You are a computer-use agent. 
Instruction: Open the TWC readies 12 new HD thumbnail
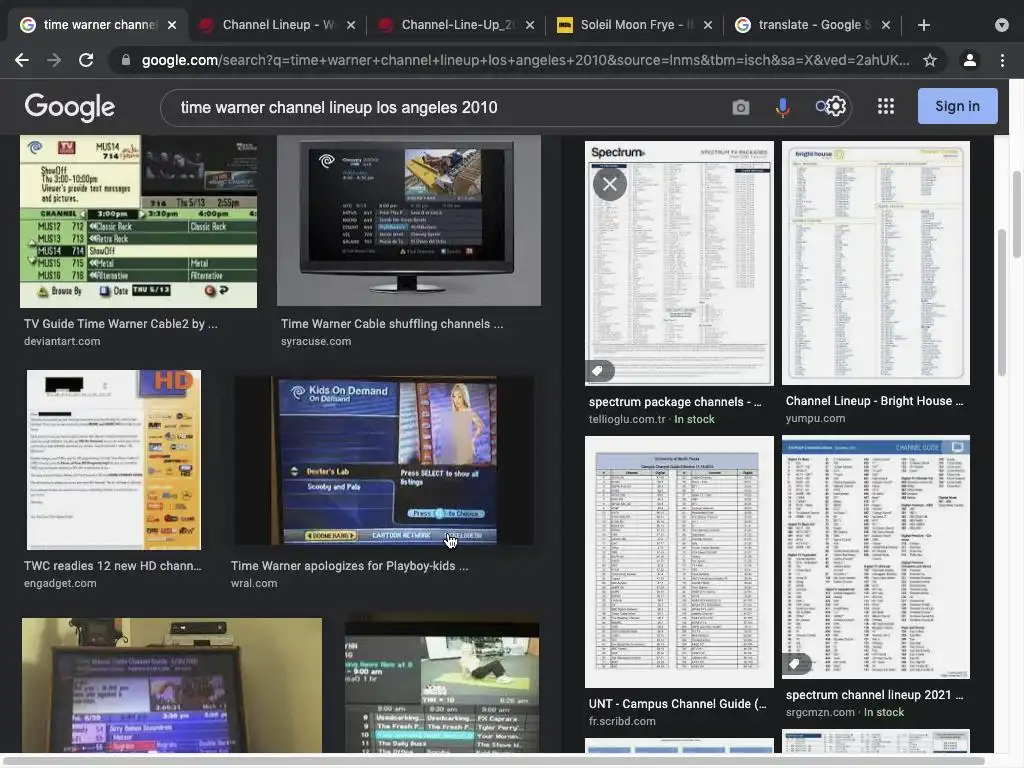pyautogui.click(x=114, y=460)
